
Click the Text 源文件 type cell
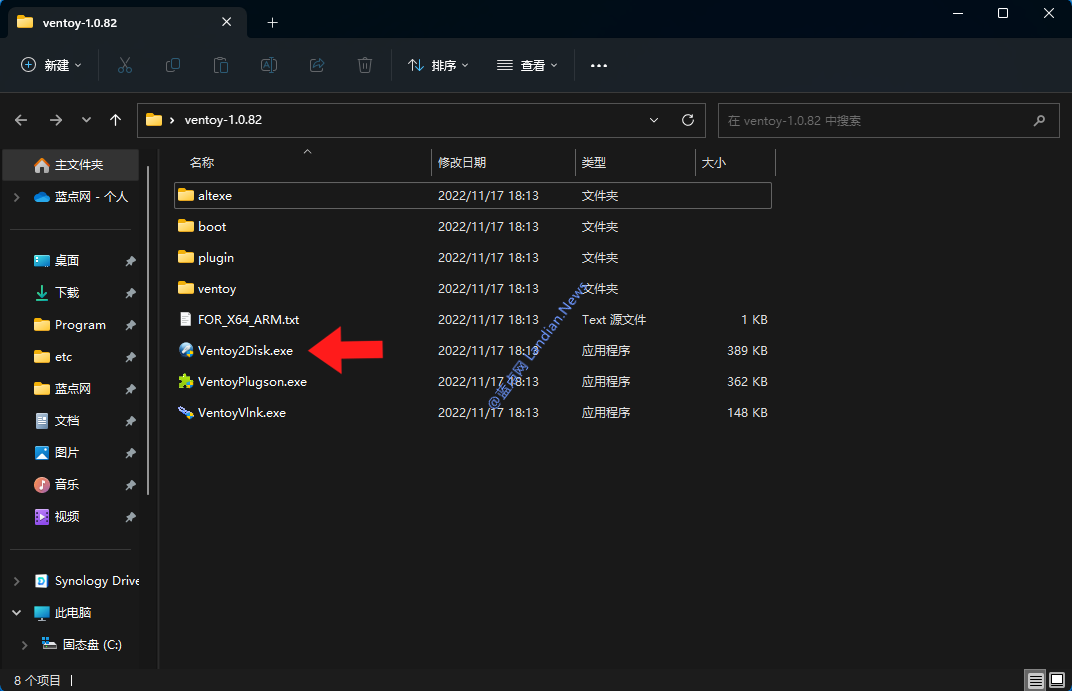[x=614, y=319]
